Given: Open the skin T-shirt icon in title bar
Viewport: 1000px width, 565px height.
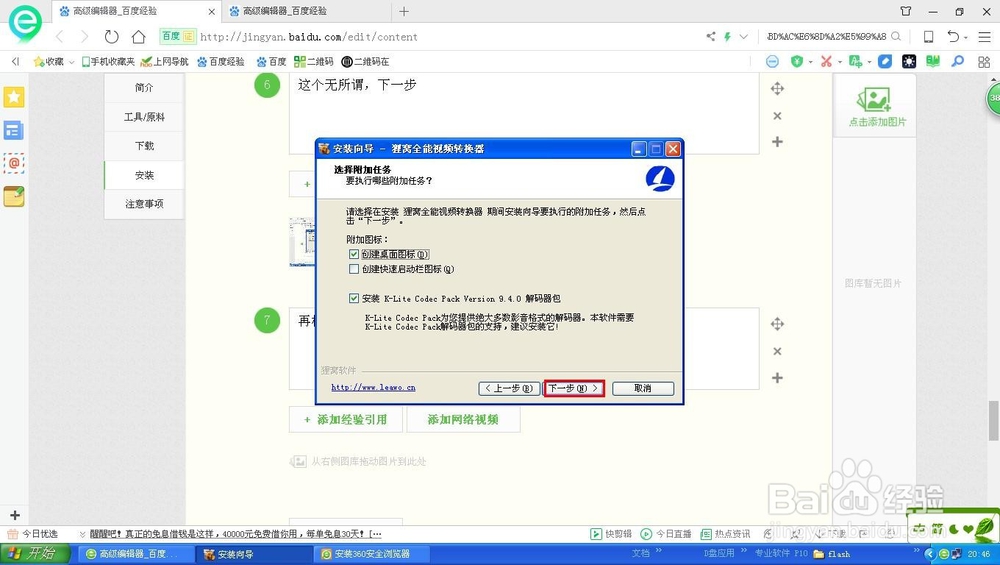Looking at the screenshot, I should 906,11.
